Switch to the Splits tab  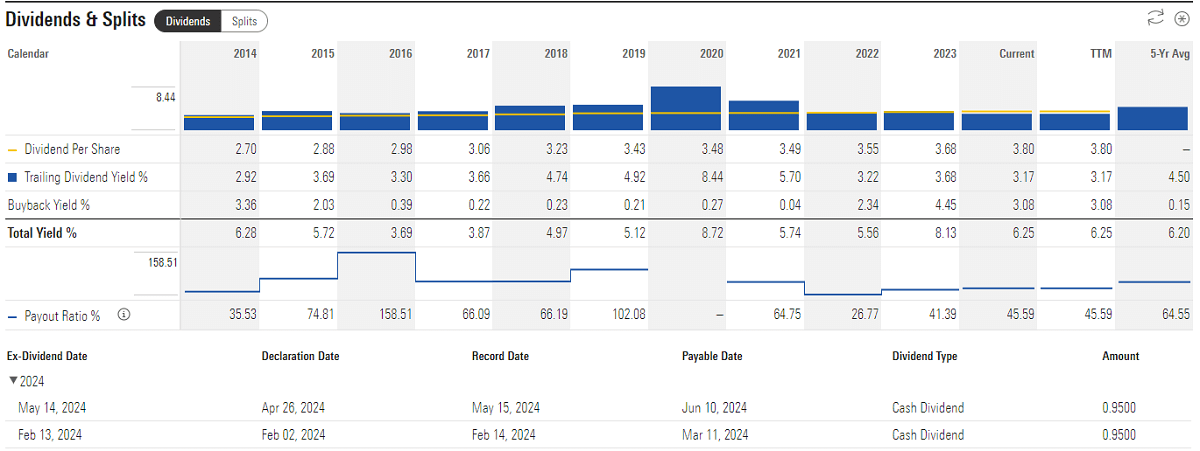click(243, 20)
